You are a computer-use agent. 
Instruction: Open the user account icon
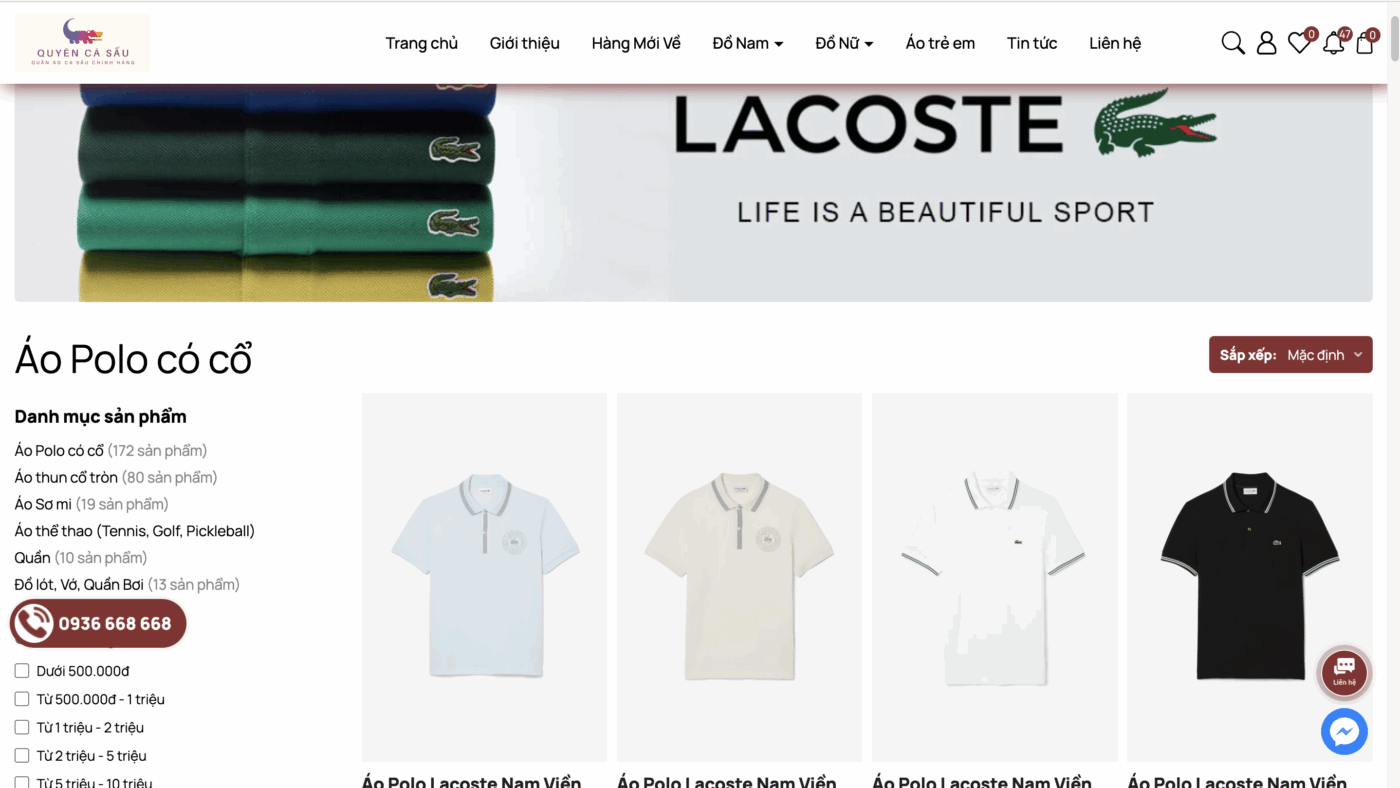click(x=1266, y=43)
